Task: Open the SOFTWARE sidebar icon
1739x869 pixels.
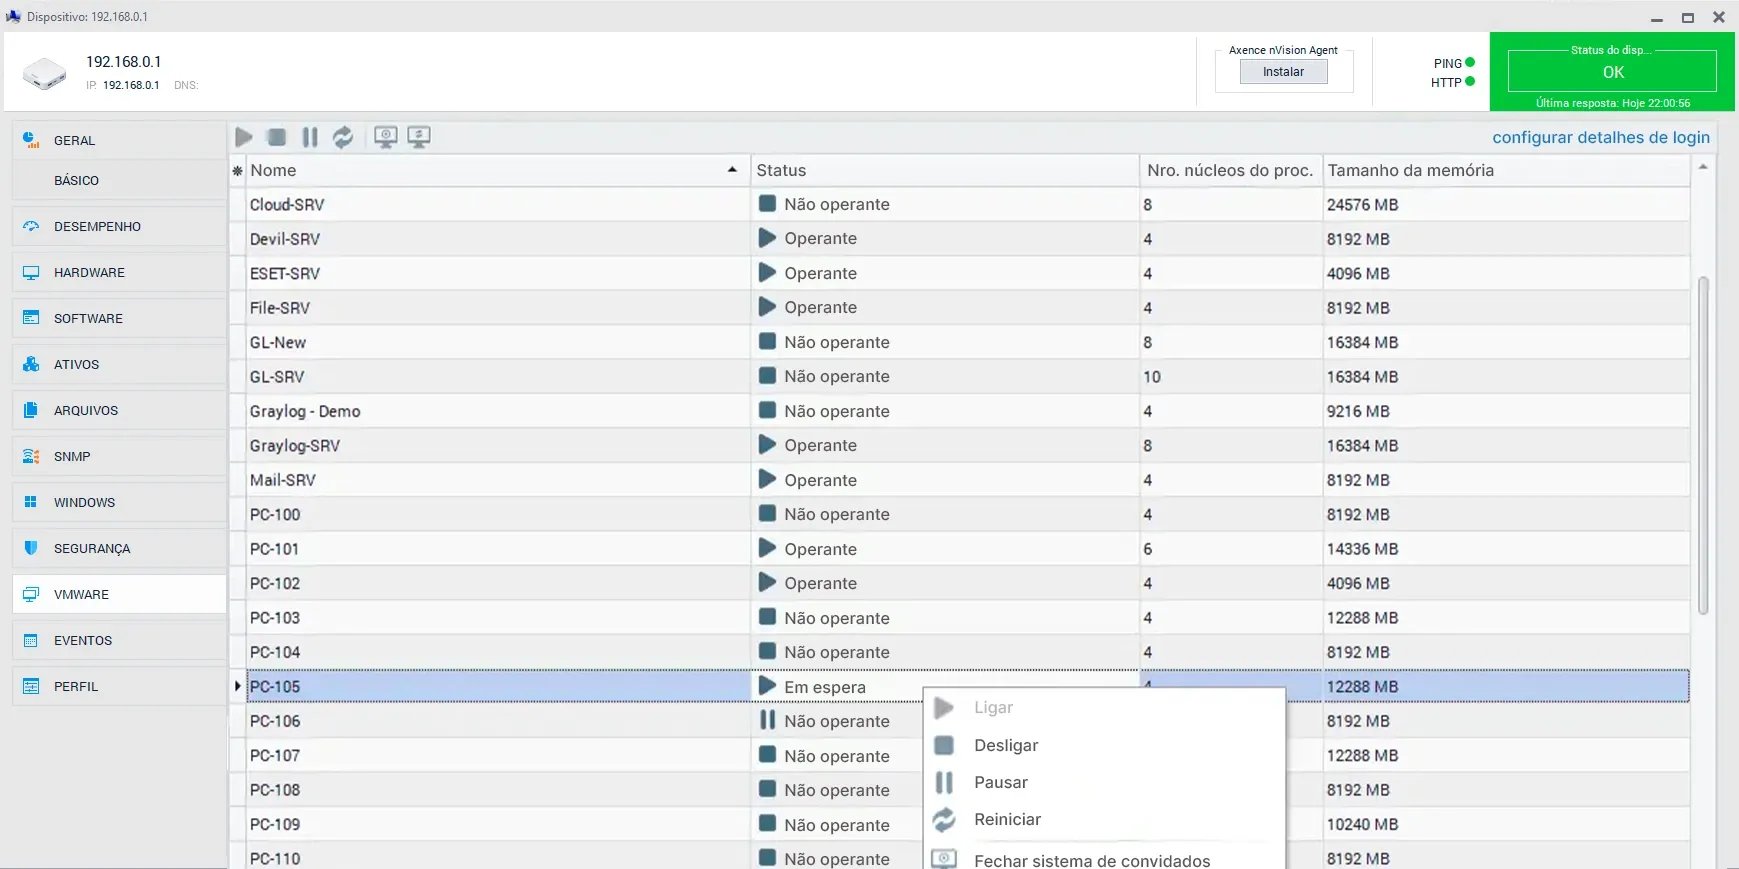Action: pos(31,318)
